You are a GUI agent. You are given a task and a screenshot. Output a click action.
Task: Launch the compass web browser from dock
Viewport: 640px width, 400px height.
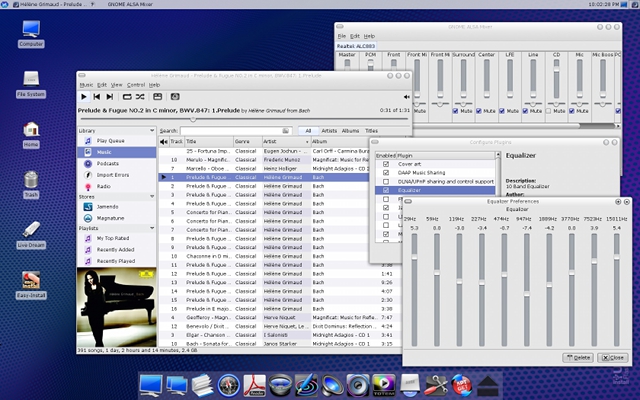pos(229,385)
